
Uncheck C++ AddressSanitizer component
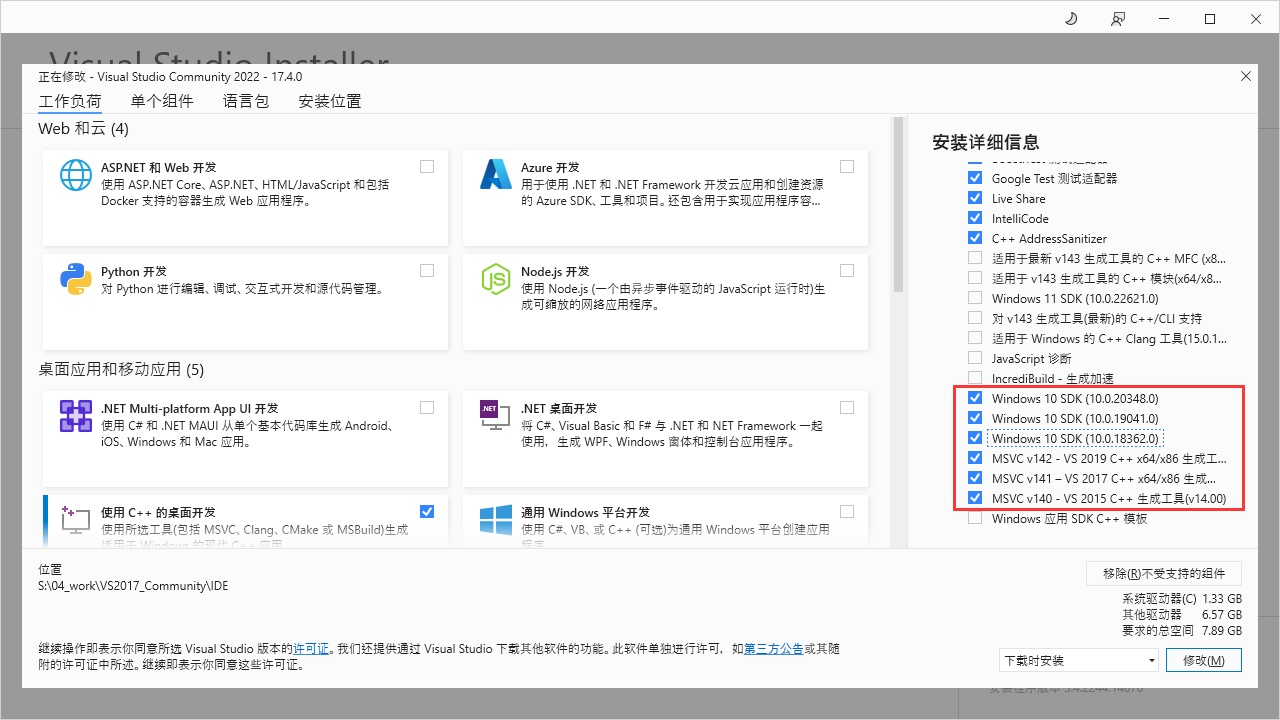click(975, 238)
